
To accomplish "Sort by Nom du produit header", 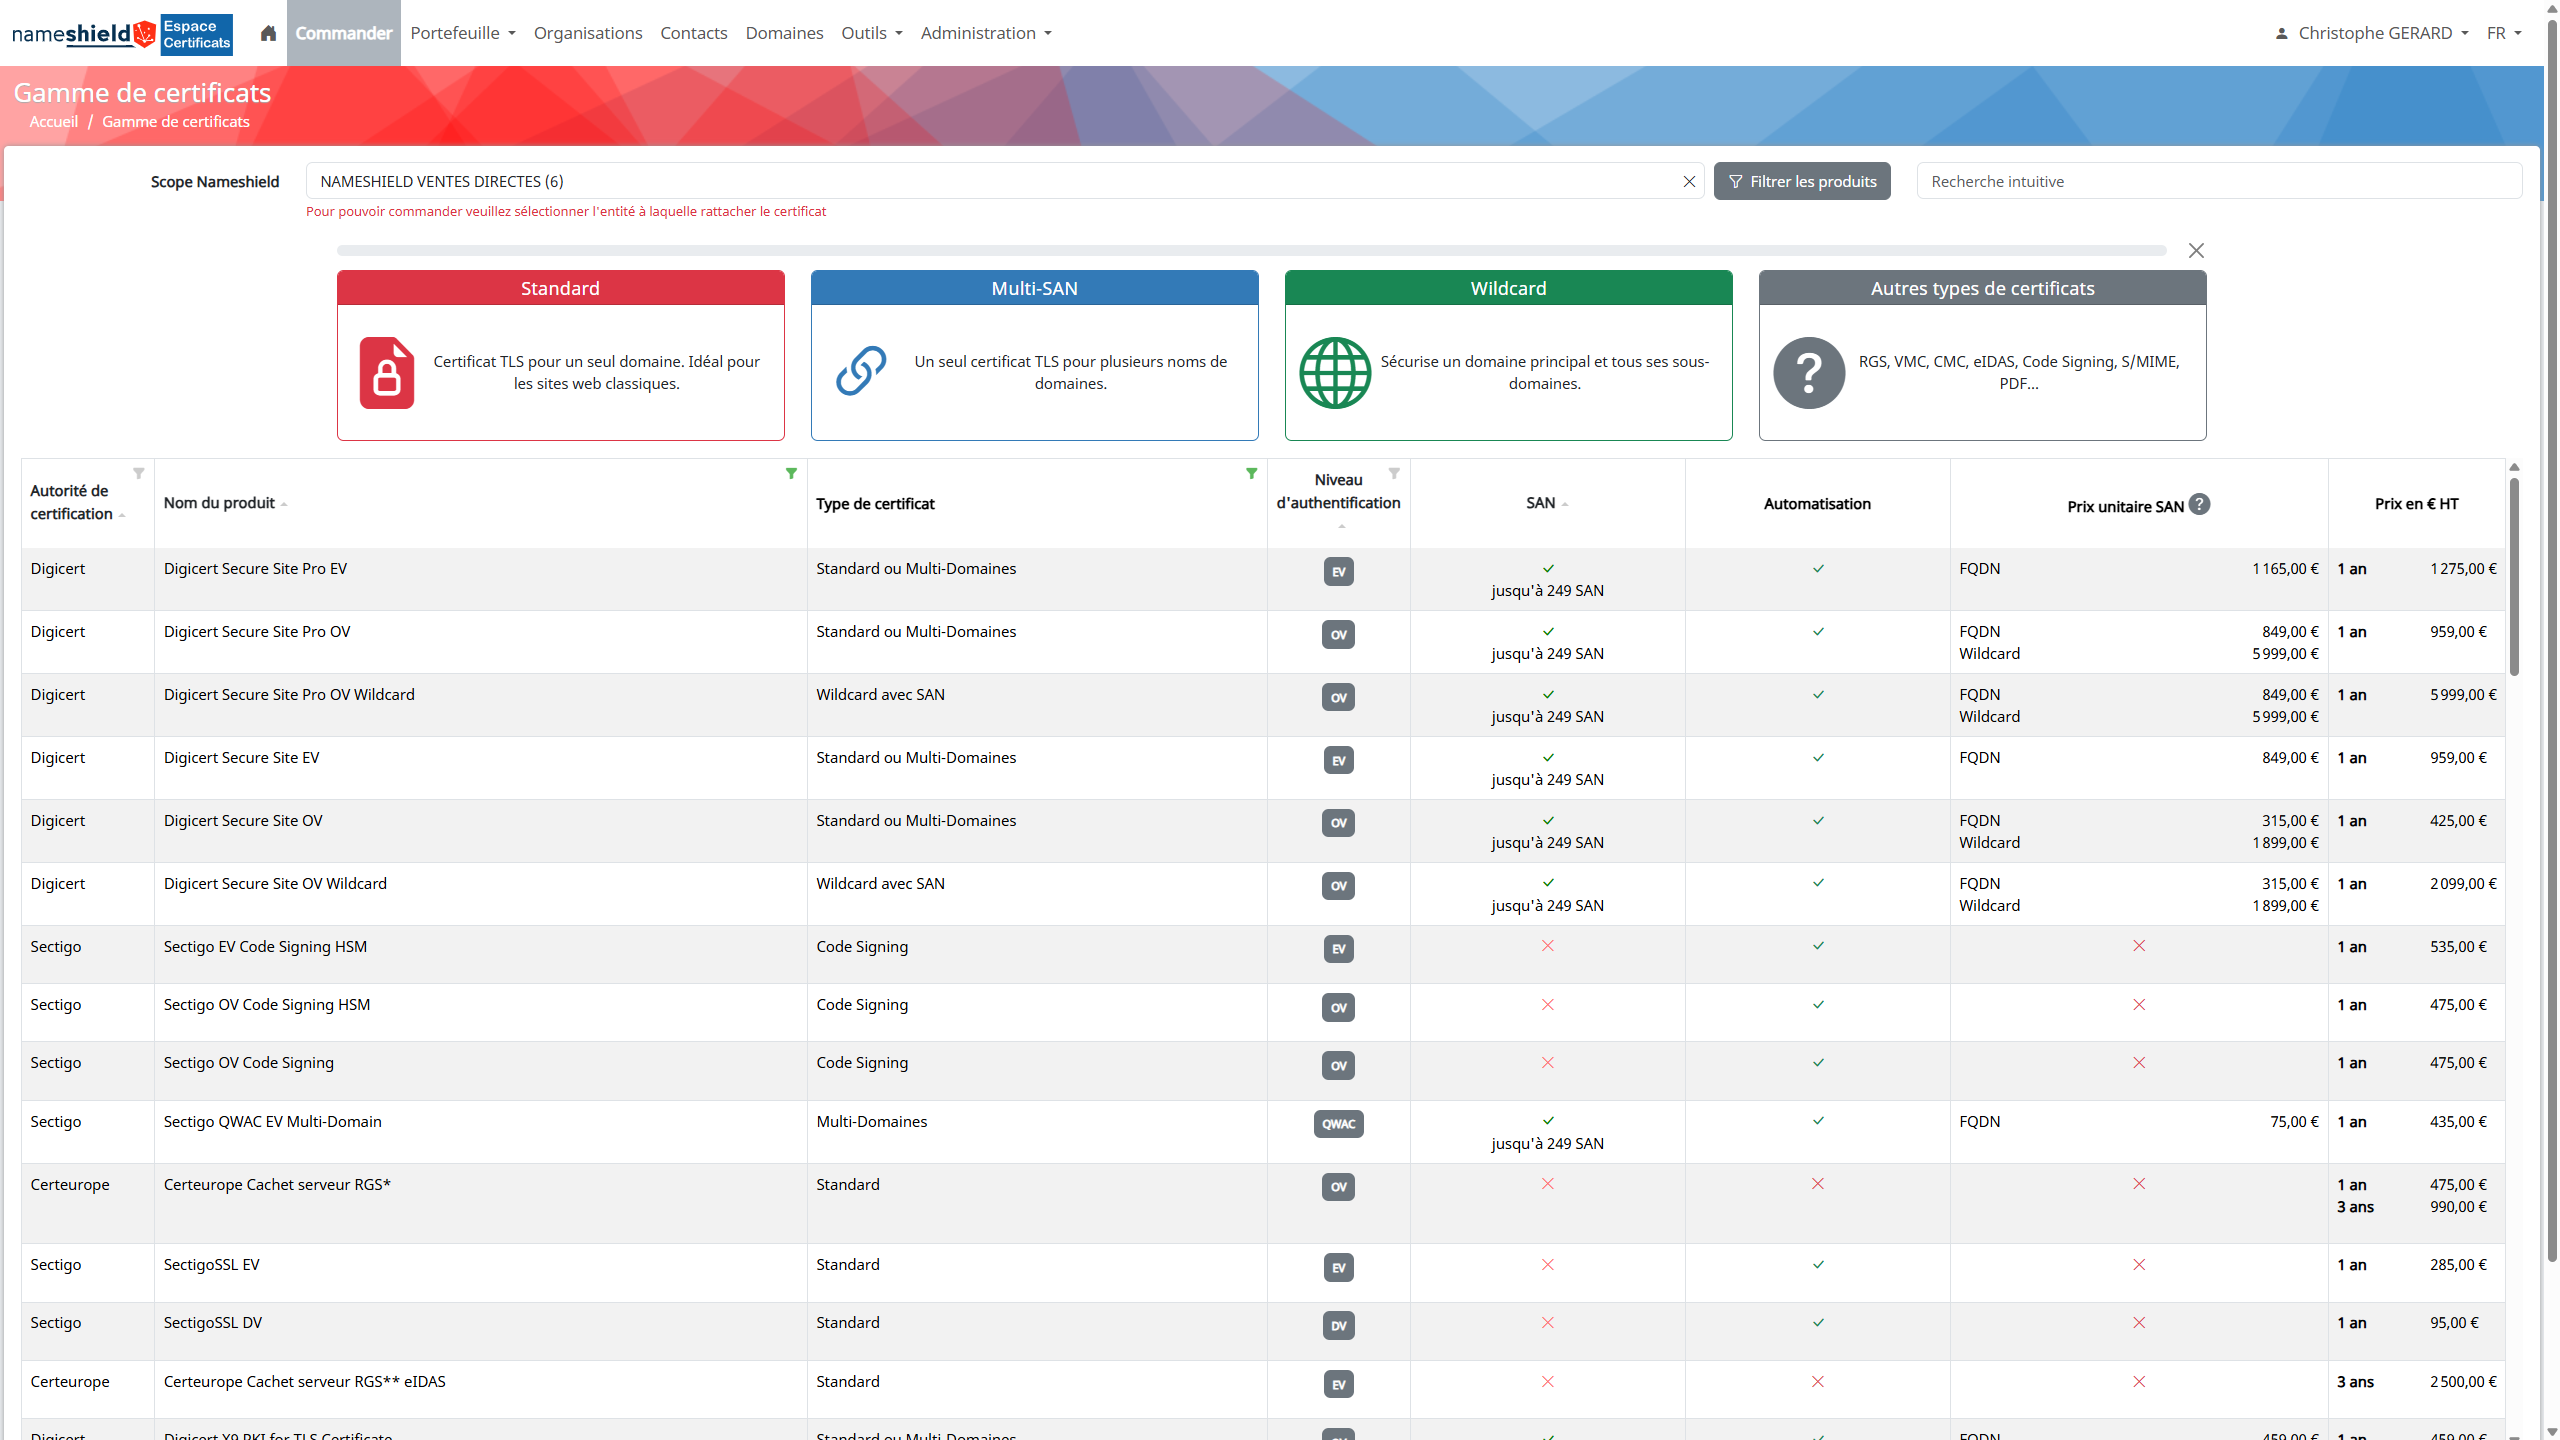I will coord(226,503).
